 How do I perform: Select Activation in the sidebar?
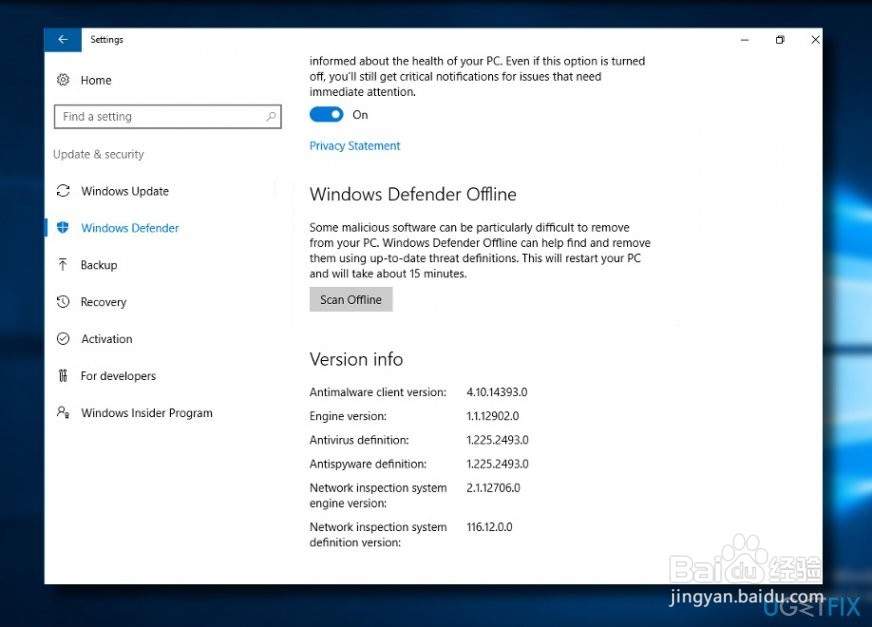click(106, 339)
